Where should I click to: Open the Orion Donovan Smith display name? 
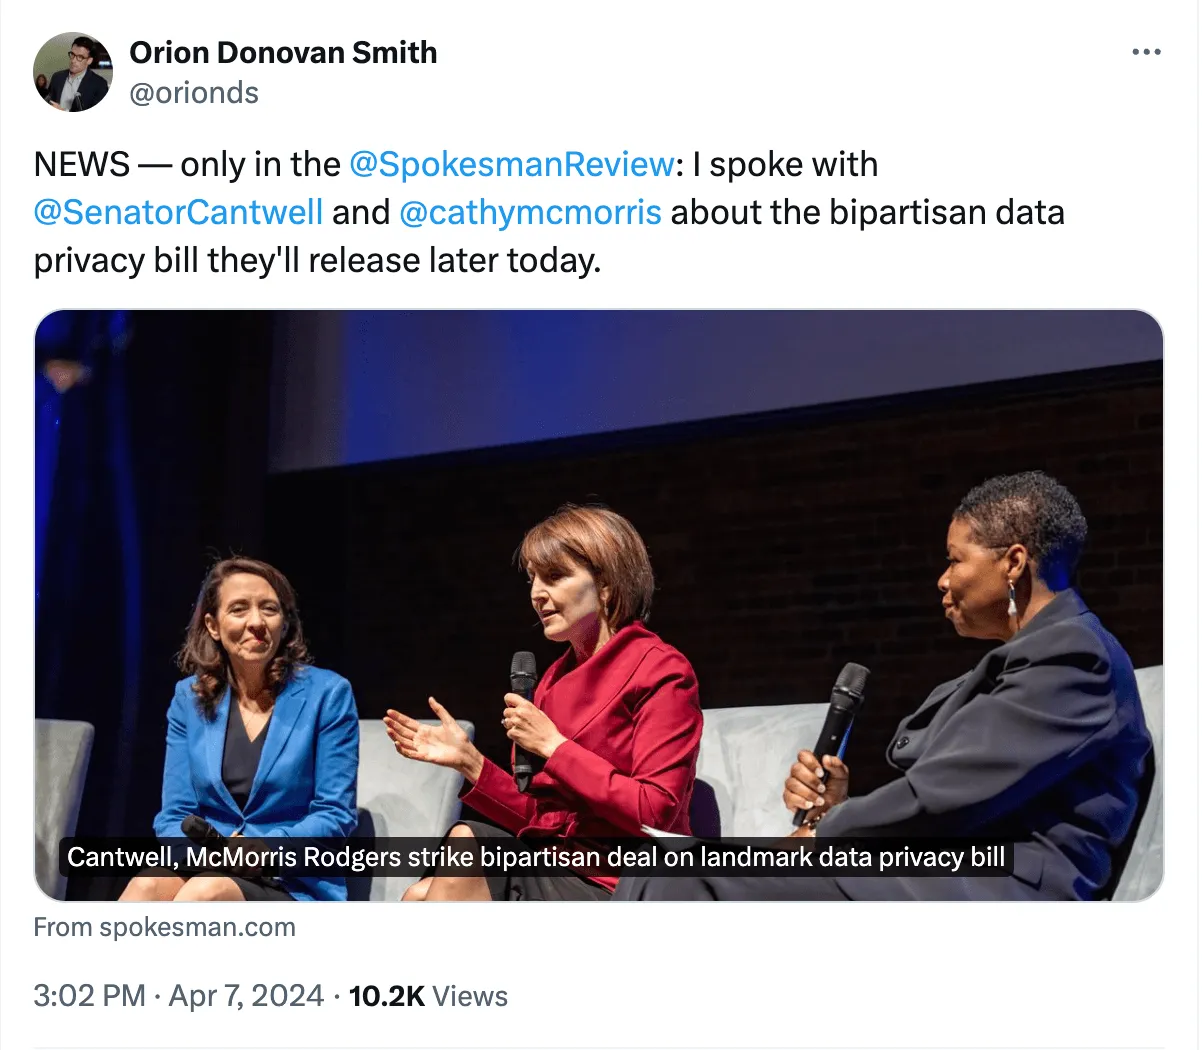click(x=283, y=52)
